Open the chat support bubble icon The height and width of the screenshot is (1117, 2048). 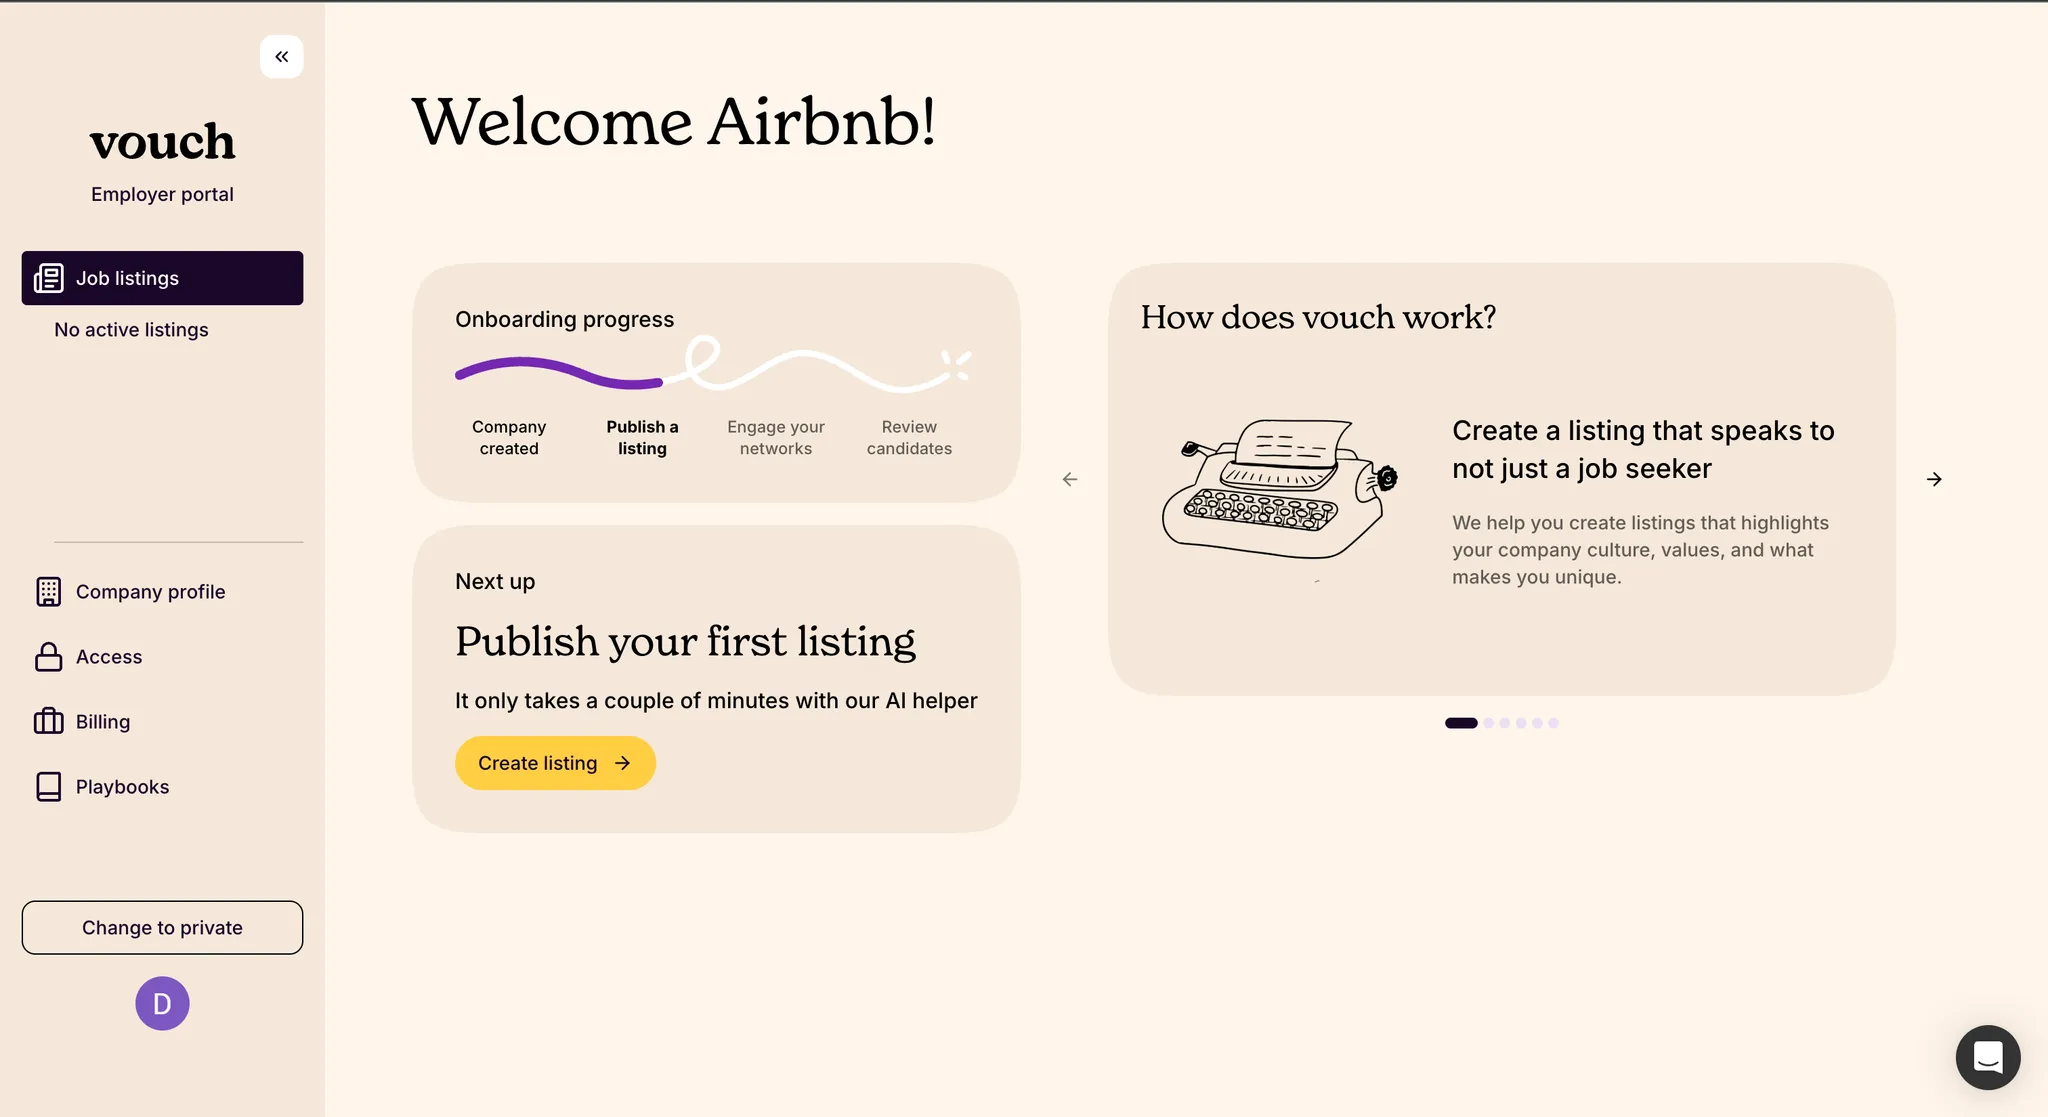click(1988, 1057)
